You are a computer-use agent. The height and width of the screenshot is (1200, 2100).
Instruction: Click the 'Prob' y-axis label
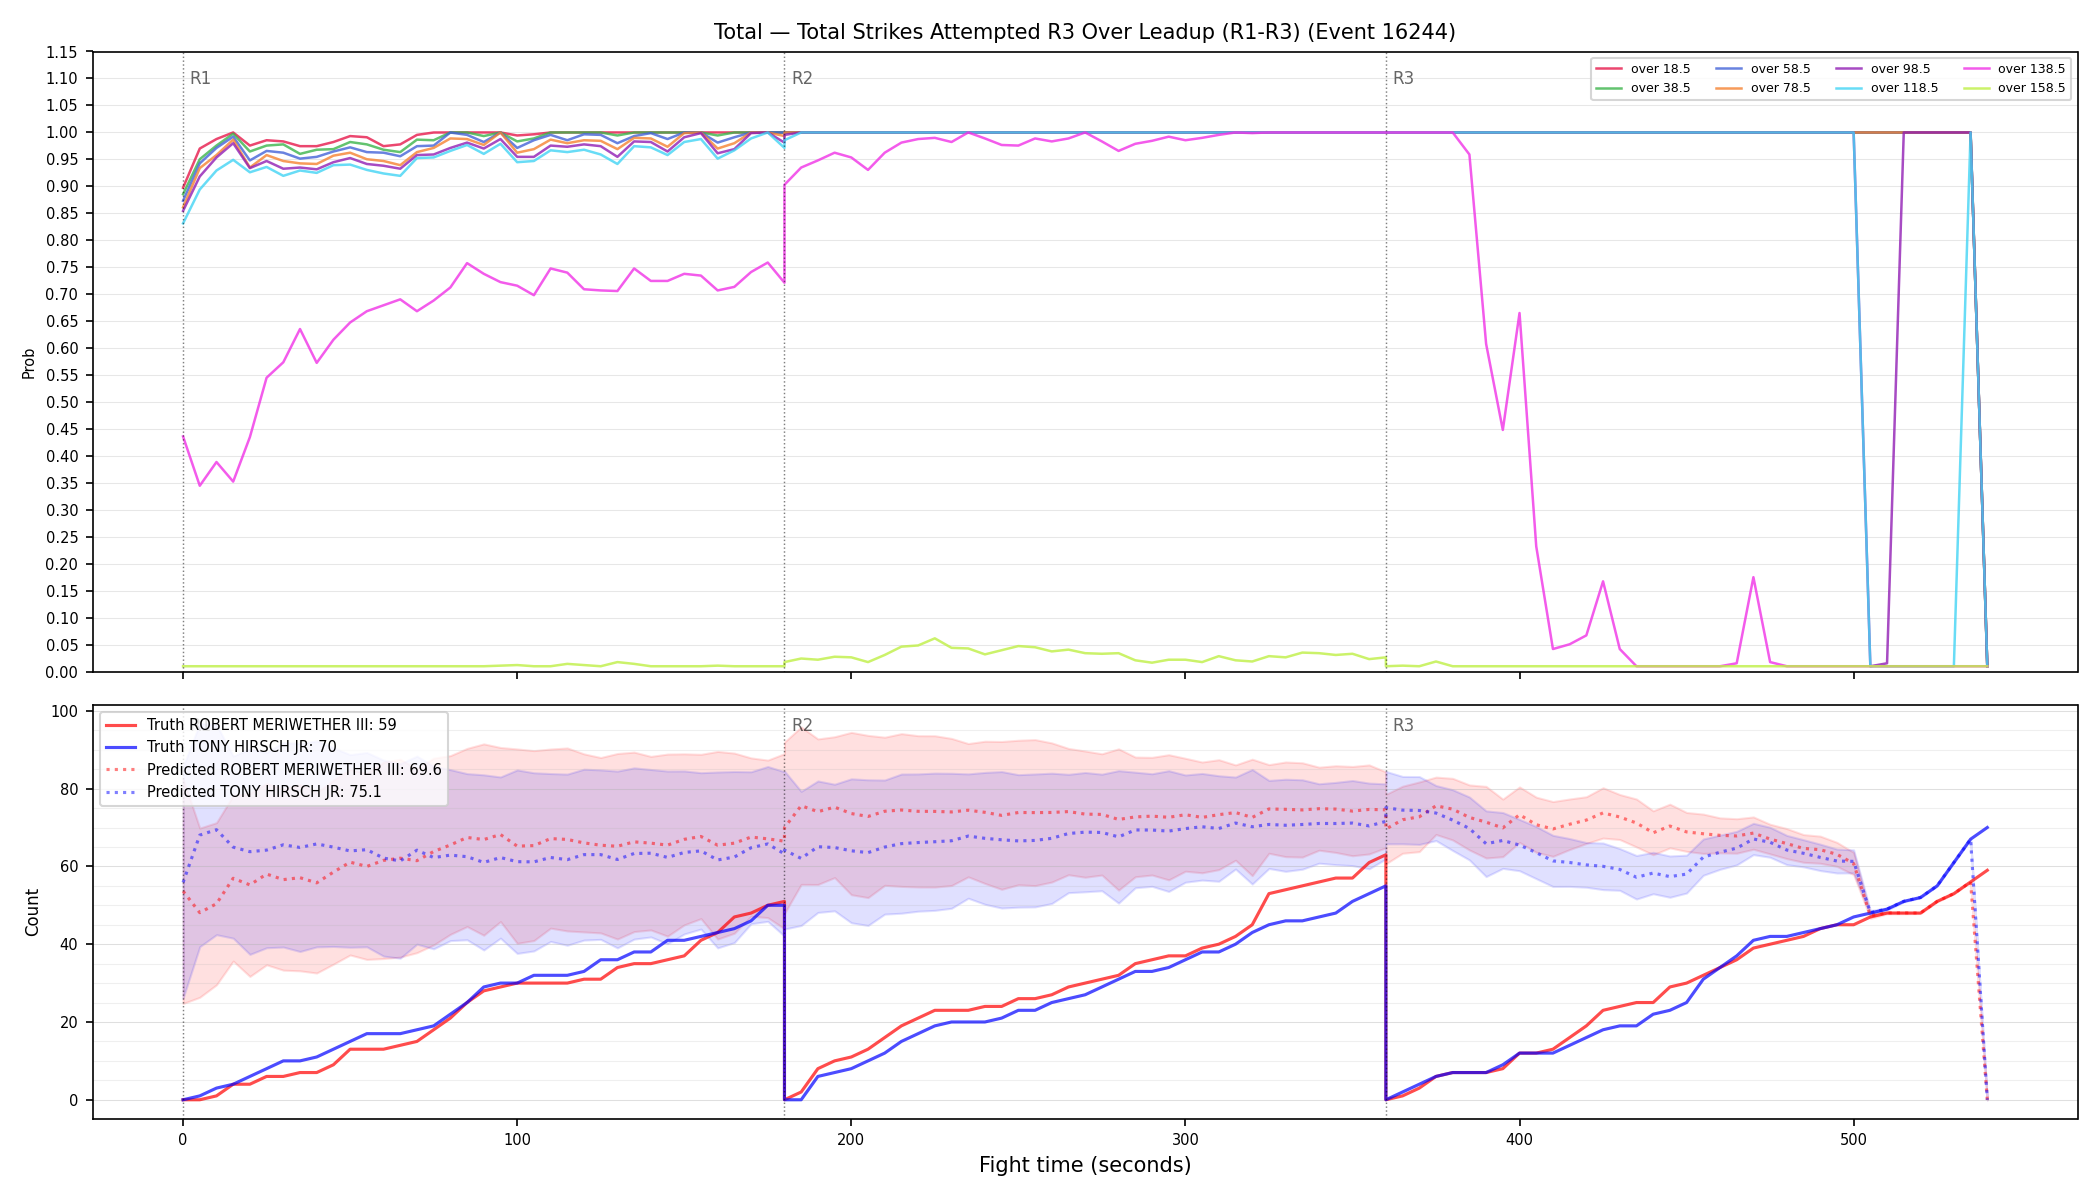pos(29,363)
